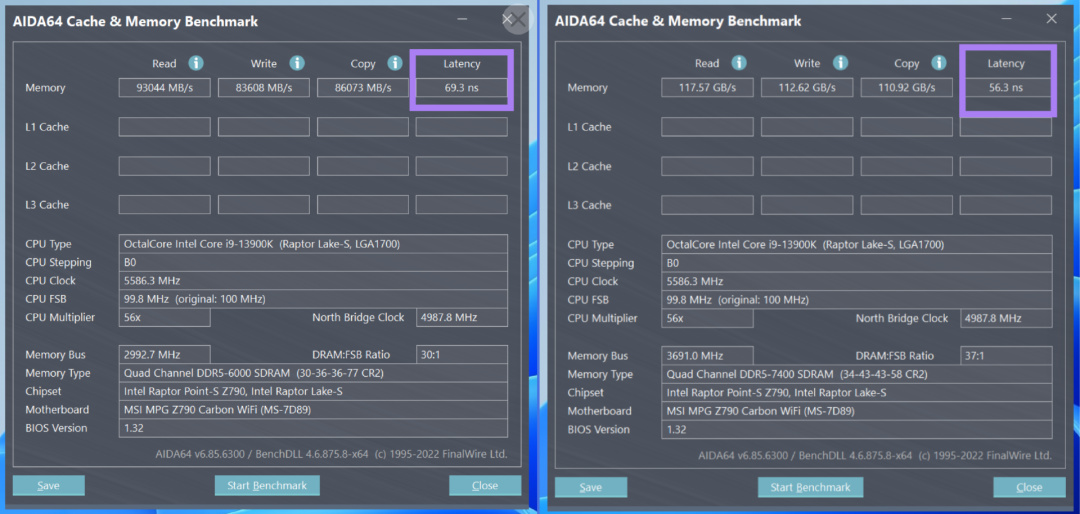Click L3 Cache copy field in left window
This screenshot has height=514, width=1080.
coord(362,205)
